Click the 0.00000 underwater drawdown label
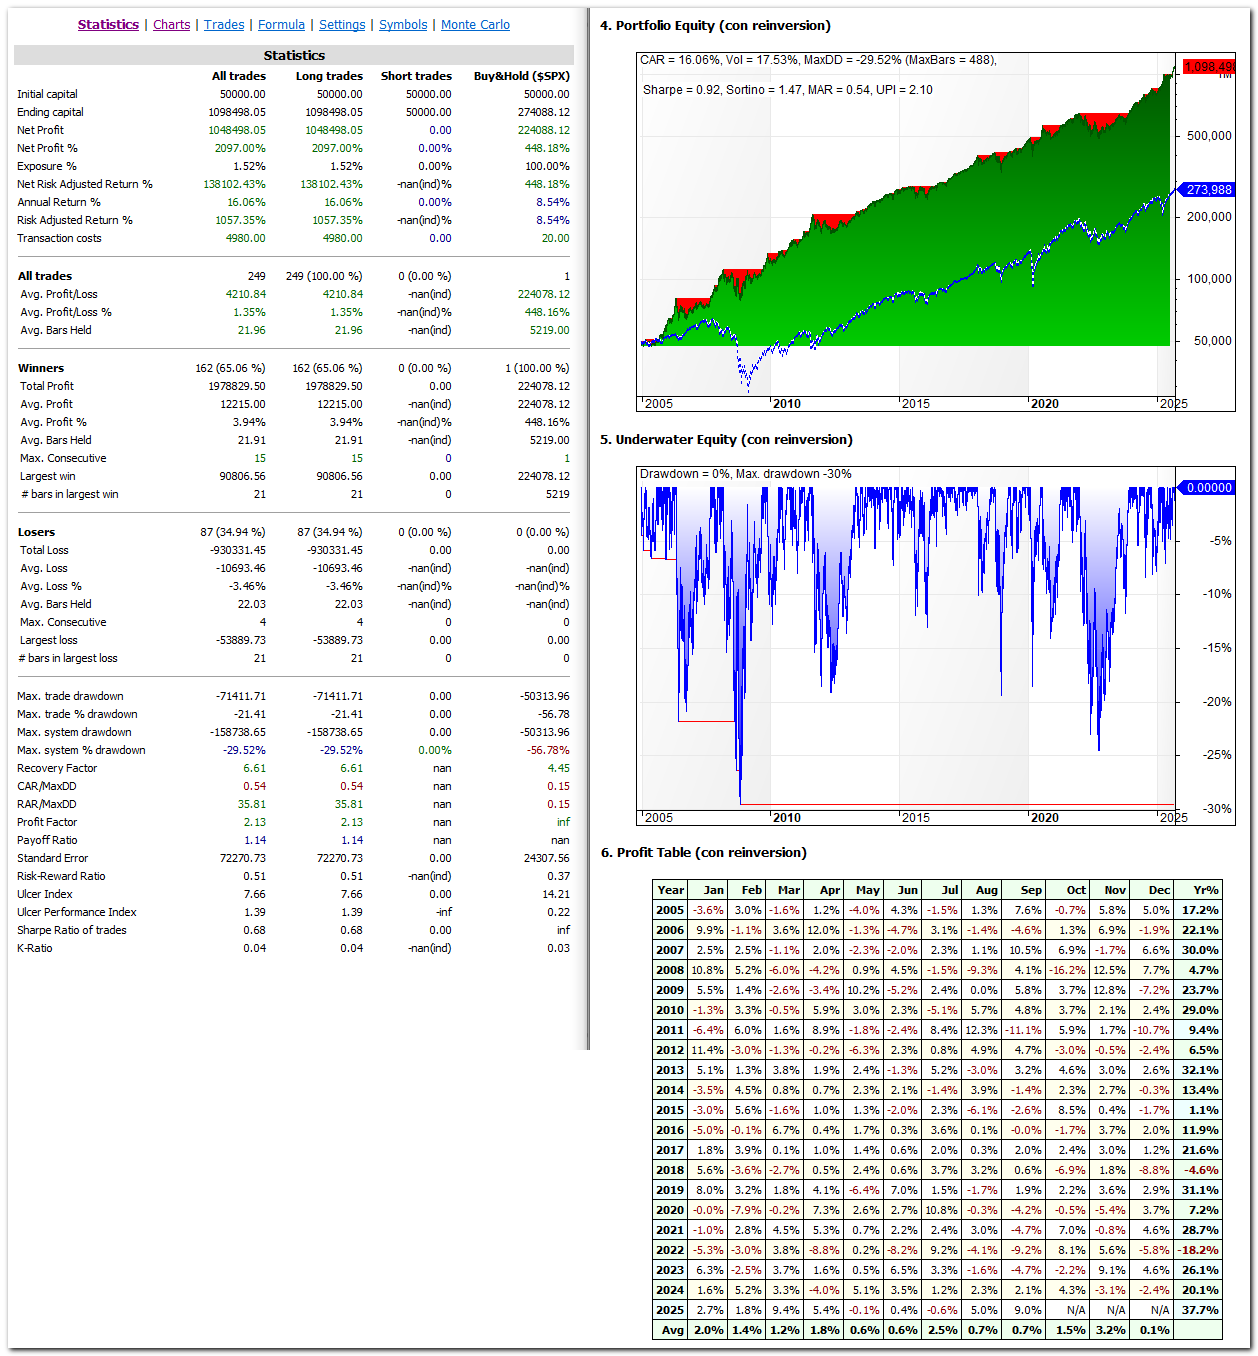This screenshot has width=1258, height=1356. click(1208, 488)
